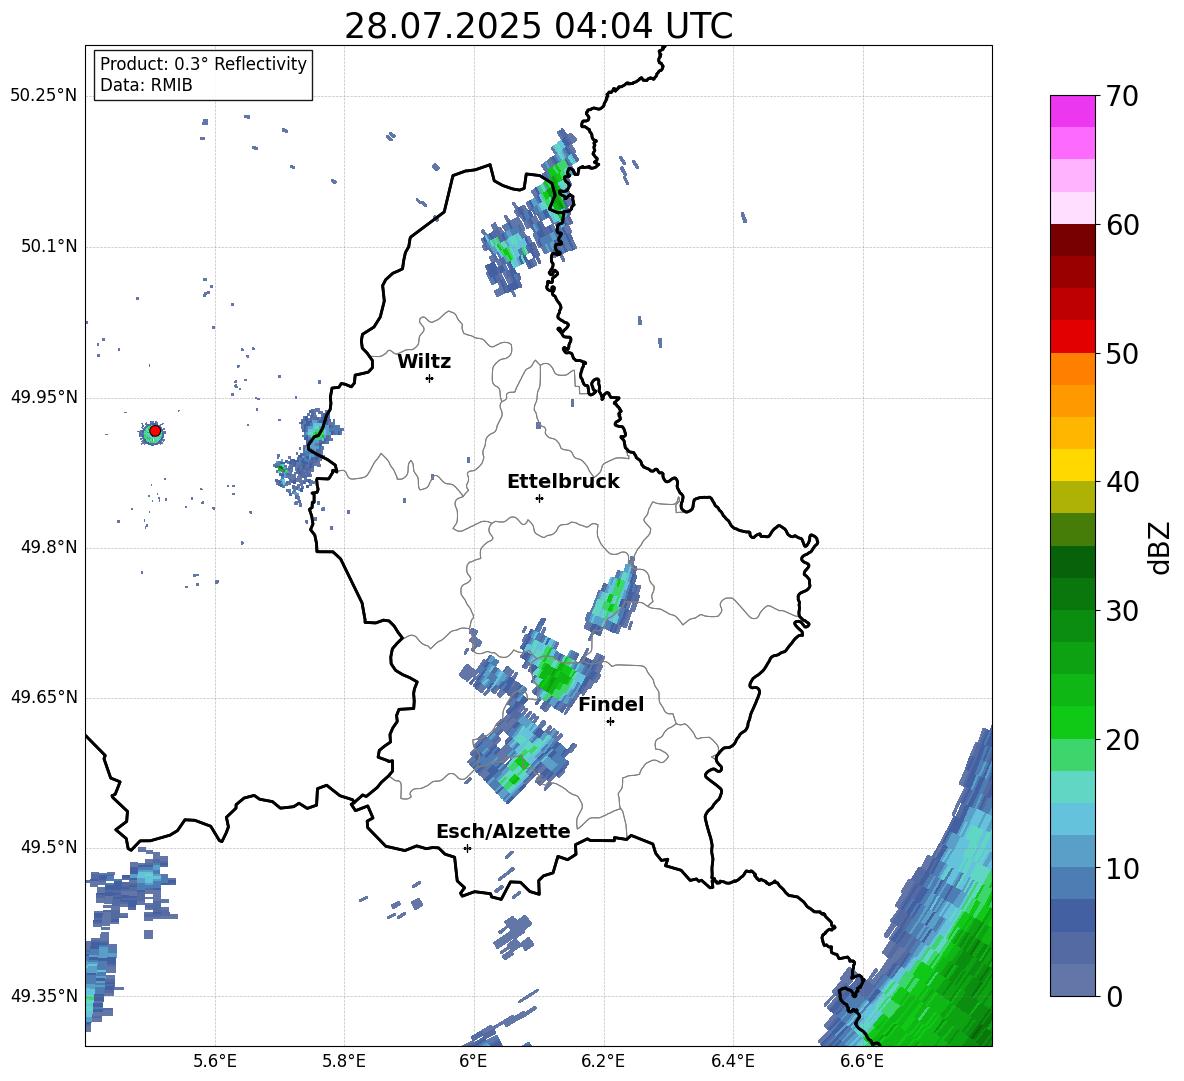Click the cross marker below Wiltz
Image resolution: width=1184 pixels, height=1081 pixels.
point(430,378)
